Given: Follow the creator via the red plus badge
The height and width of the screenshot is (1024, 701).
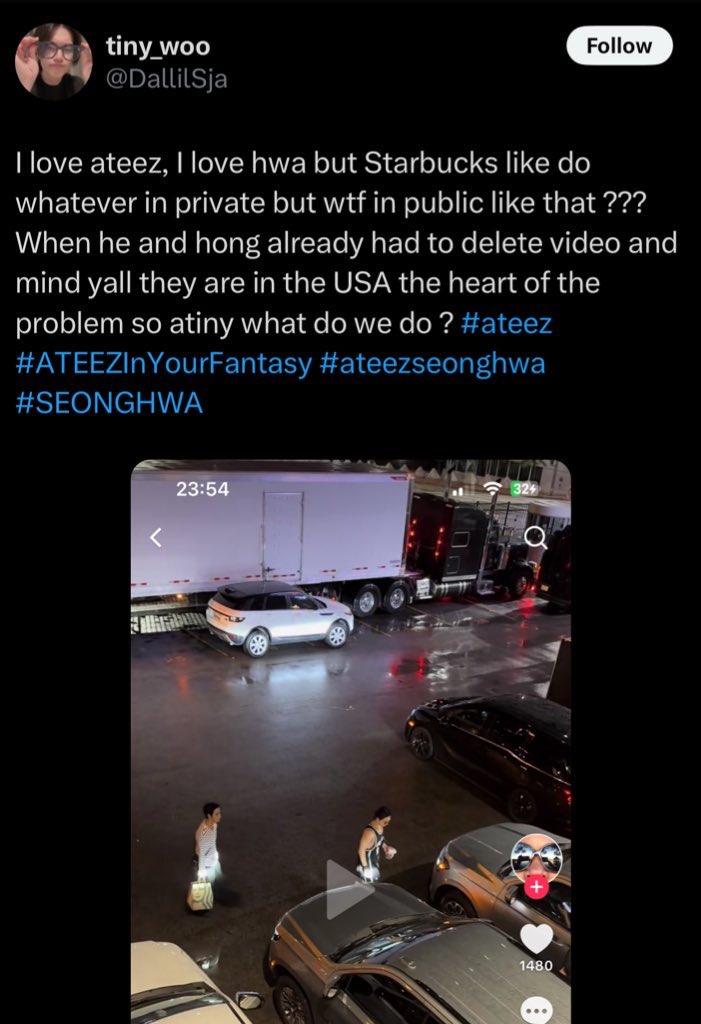Looking at the screenshot, I should click(536, 888).
